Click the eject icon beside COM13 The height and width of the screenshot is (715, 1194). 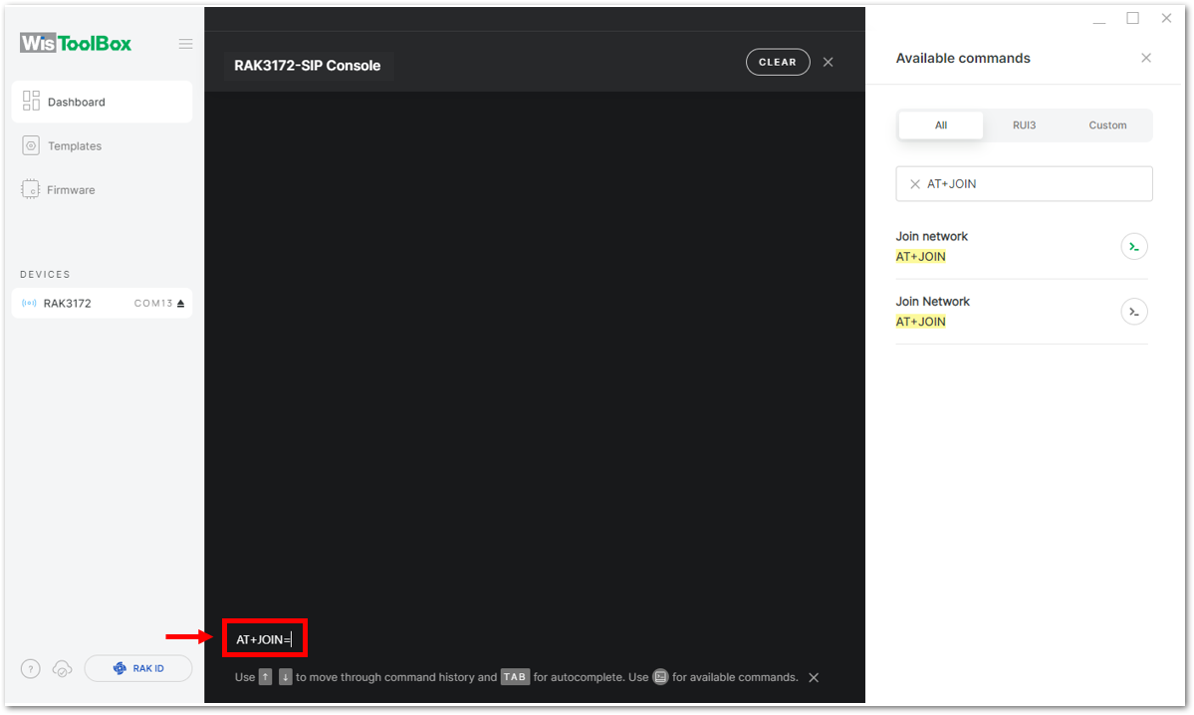click(x=180, y=303)
